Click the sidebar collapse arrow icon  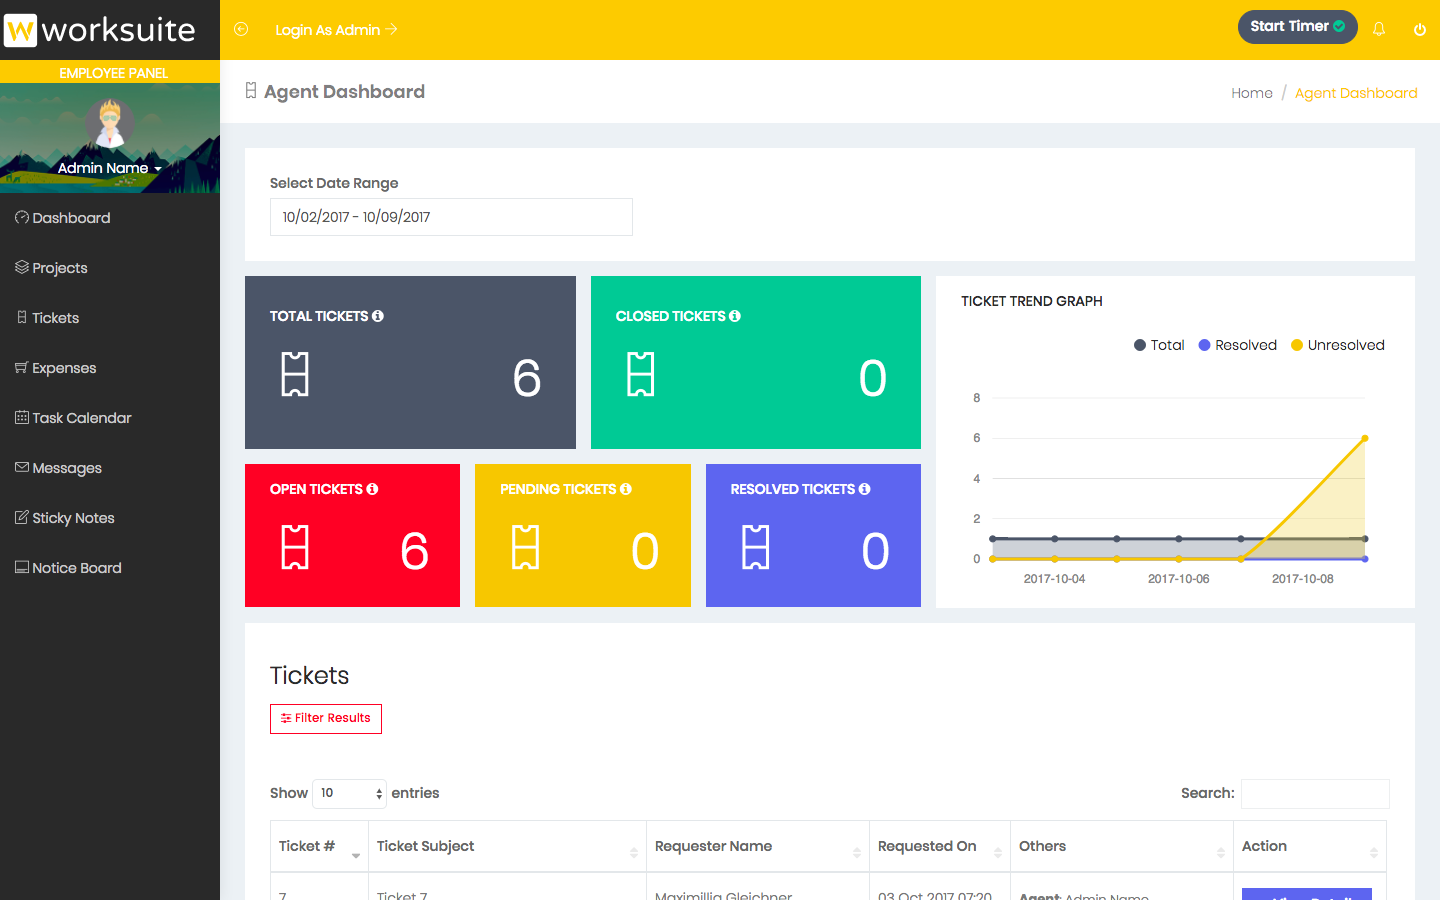[241, 29]
